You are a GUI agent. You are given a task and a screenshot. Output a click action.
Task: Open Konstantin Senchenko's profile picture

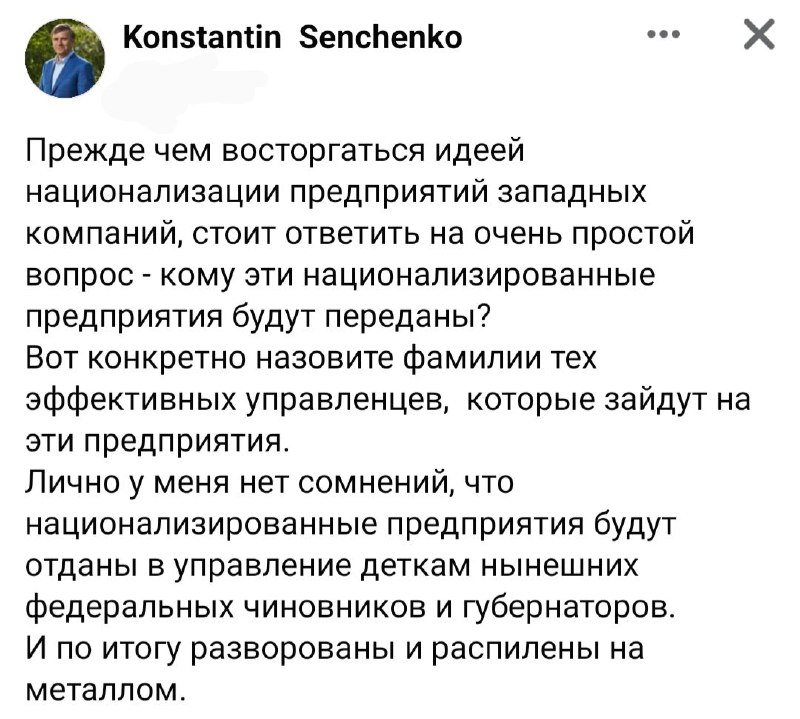[x=65, y=58]
